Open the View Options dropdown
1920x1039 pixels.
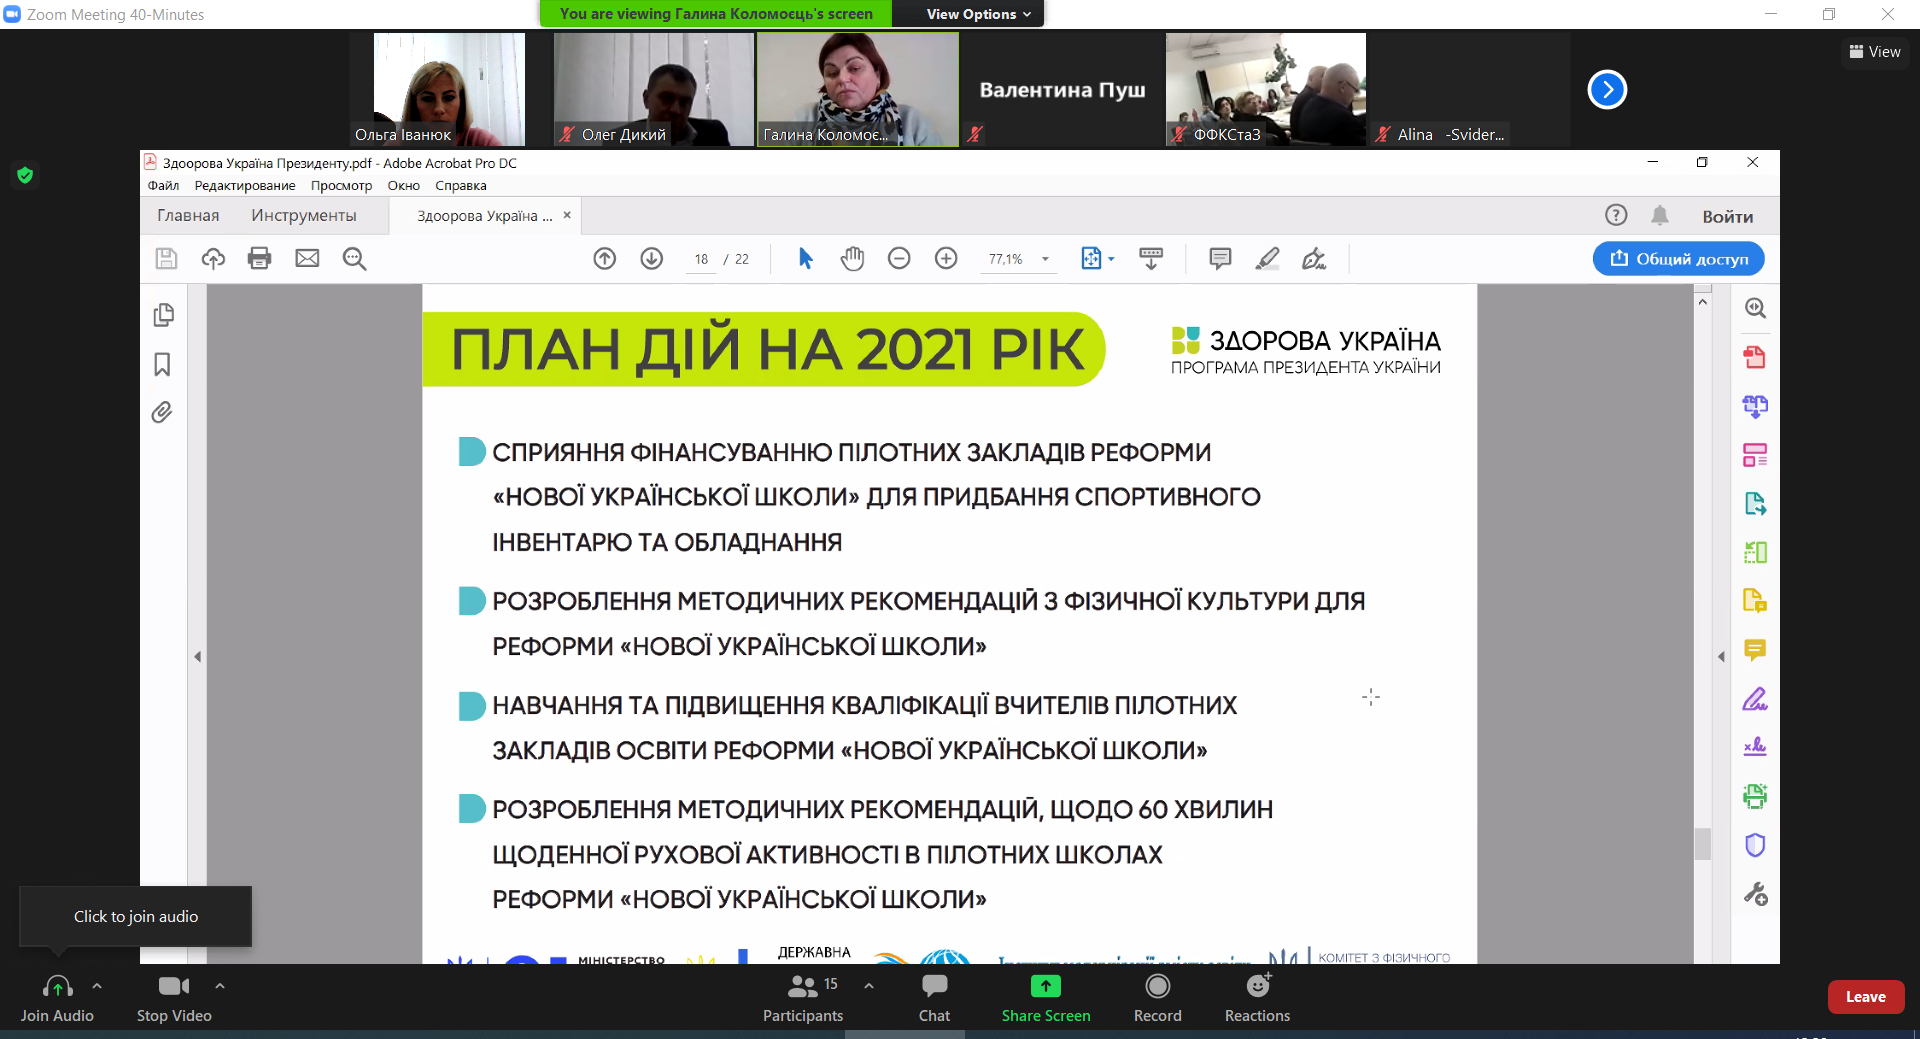point(966,13)
